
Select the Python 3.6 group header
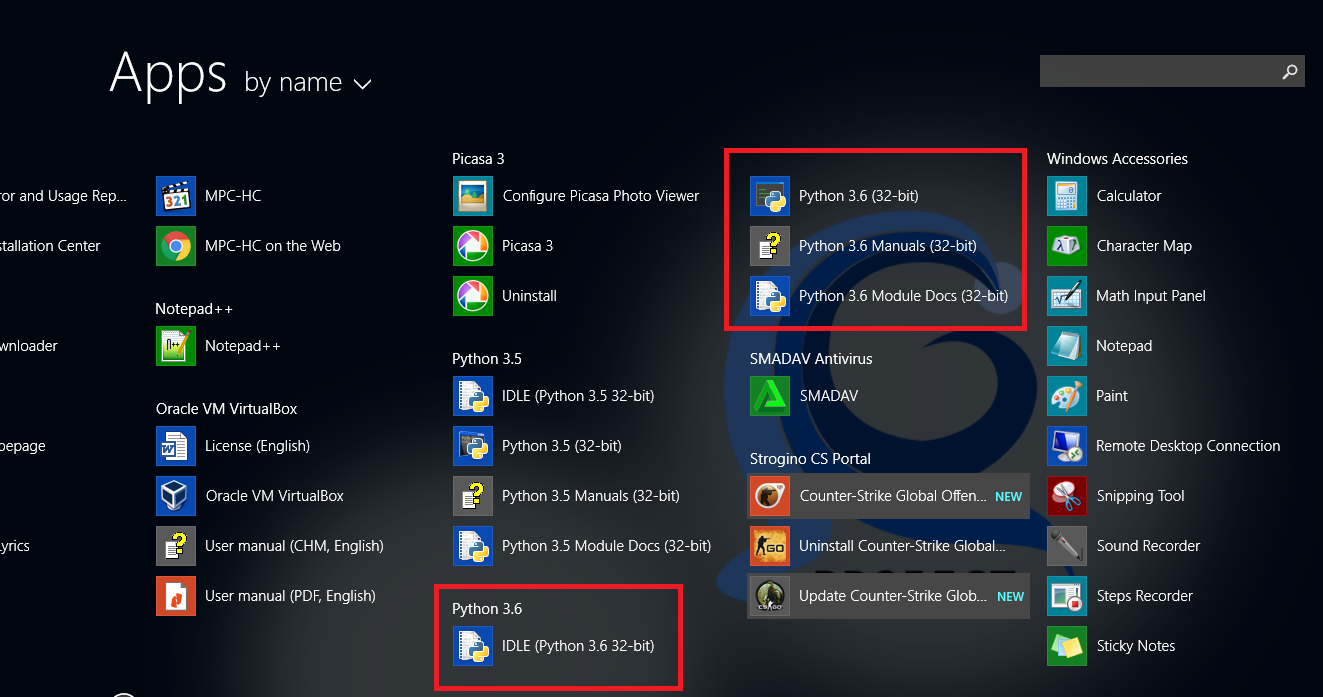(x=487, y=609)
